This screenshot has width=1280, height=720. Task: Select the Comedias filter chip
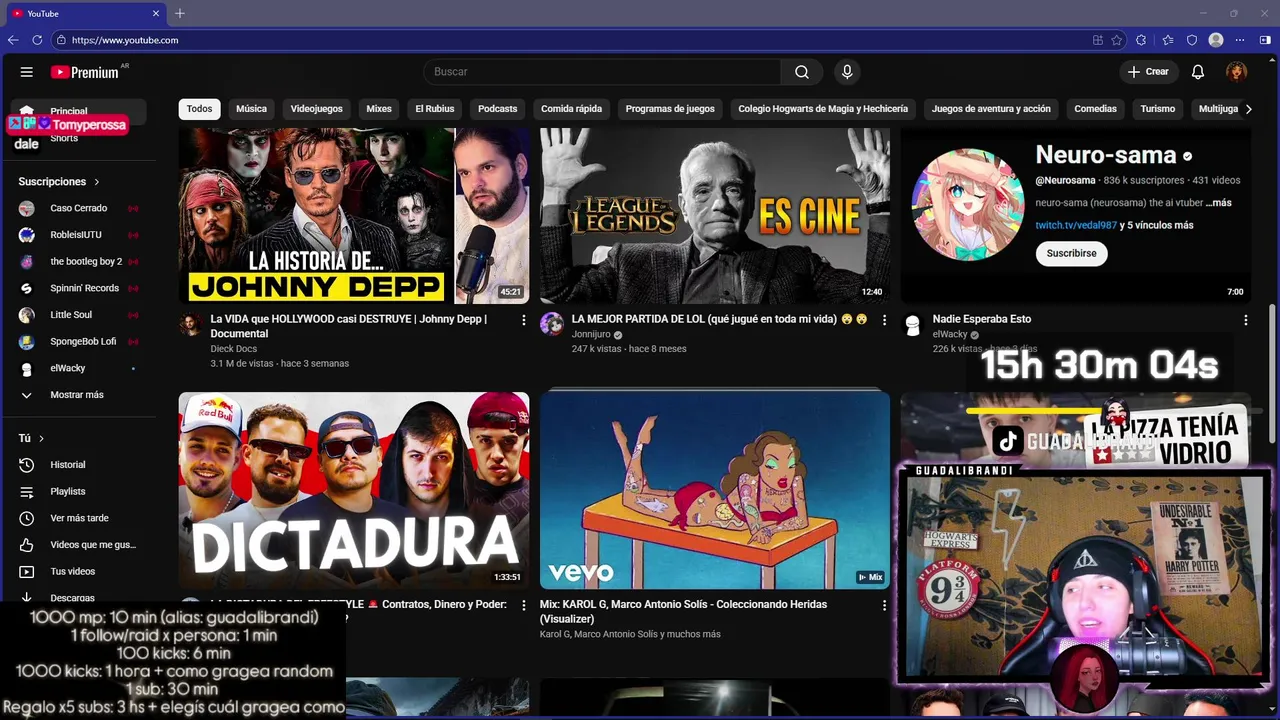point(1095,109)
